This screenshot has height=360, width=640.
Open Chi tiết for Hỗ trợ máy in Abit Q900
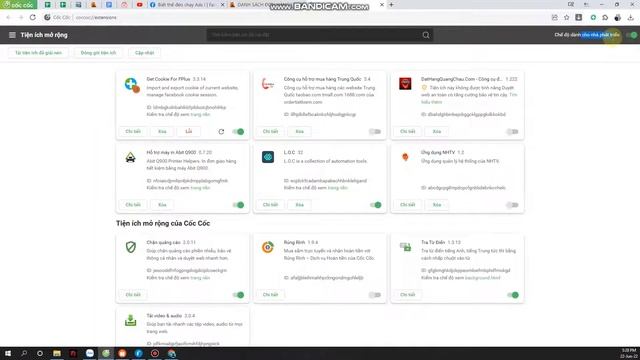[133, 204]
